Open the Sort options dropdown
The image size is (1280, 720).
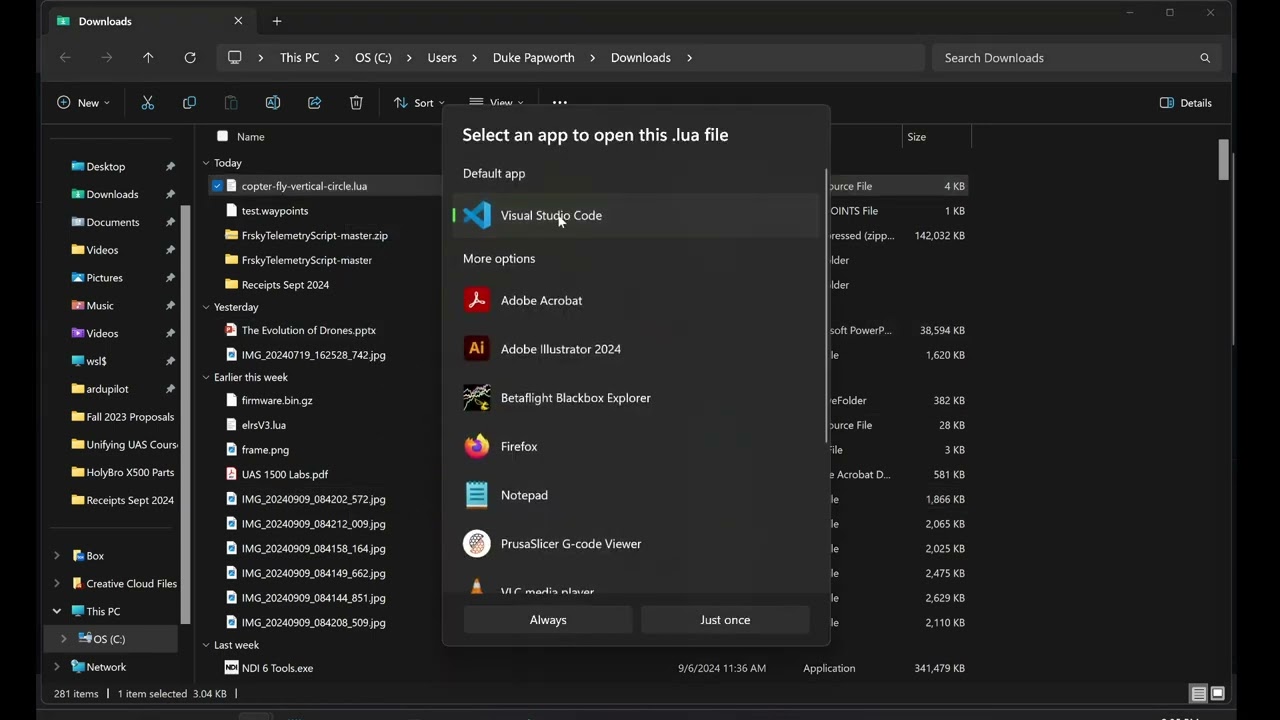419,103
